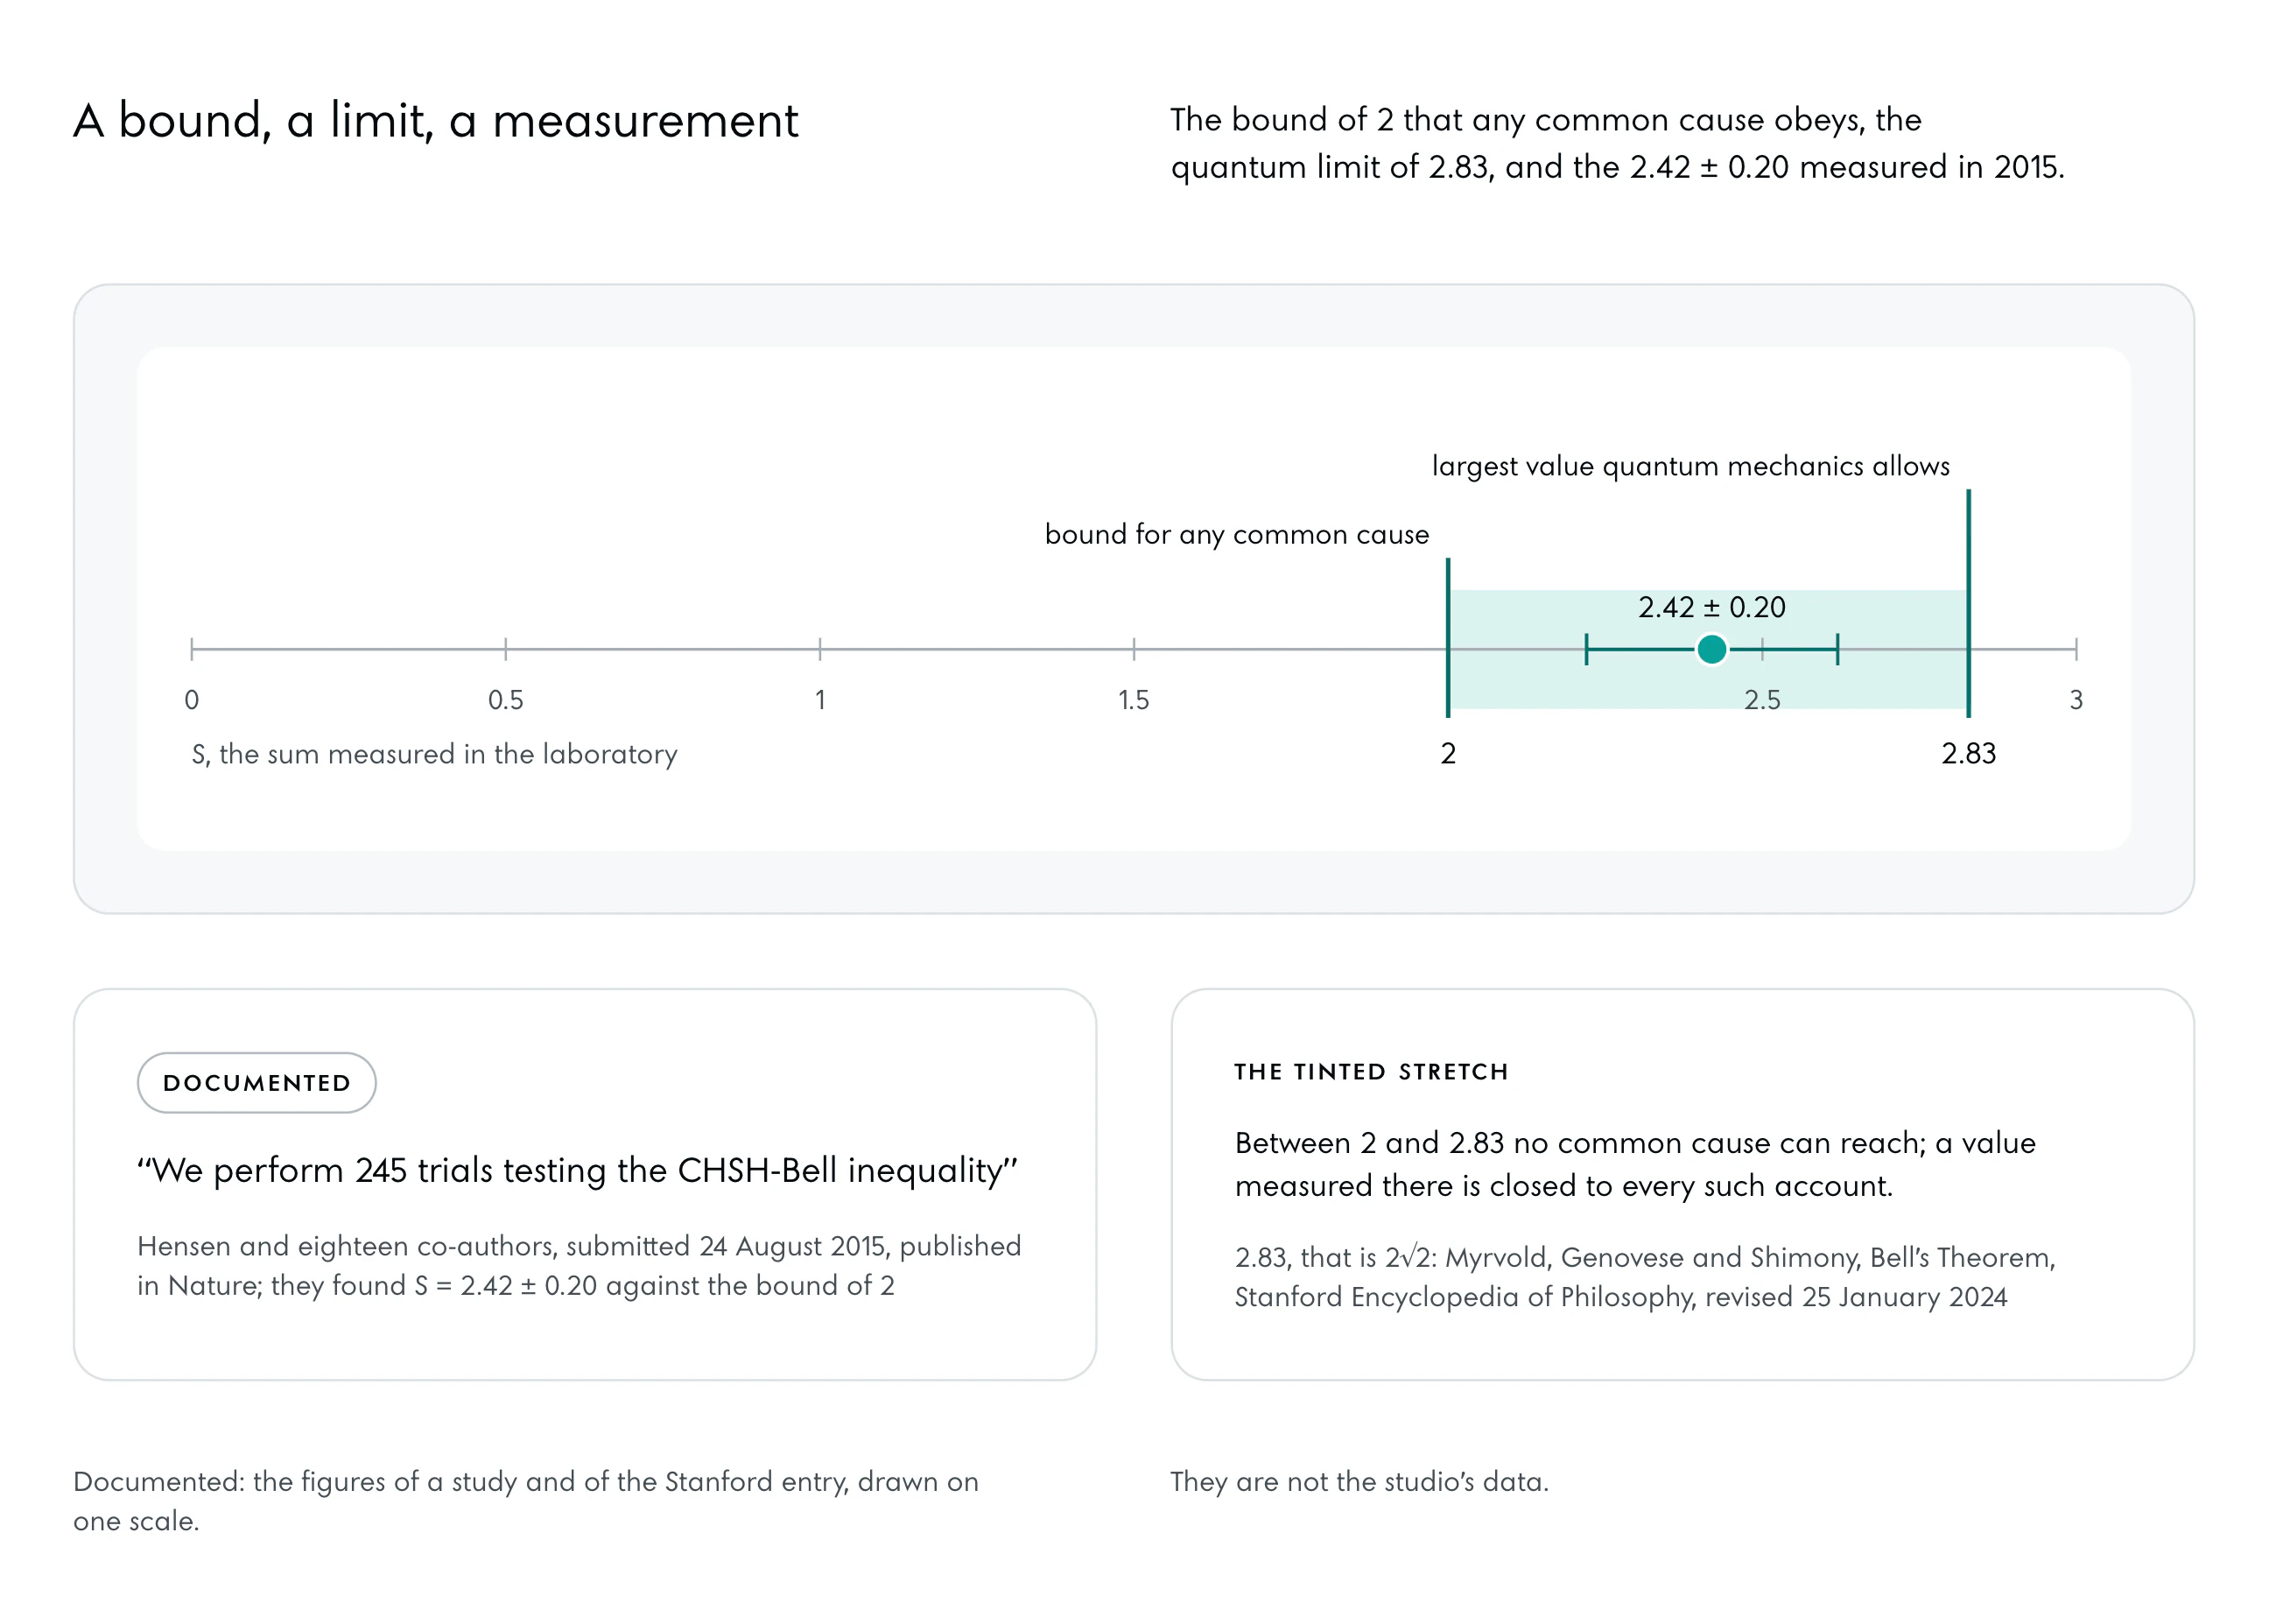Click the heading 'A bound, a limit, a measurement'
The height and width of the screenshot is (1624, 2269).
[x=435, y=121]
